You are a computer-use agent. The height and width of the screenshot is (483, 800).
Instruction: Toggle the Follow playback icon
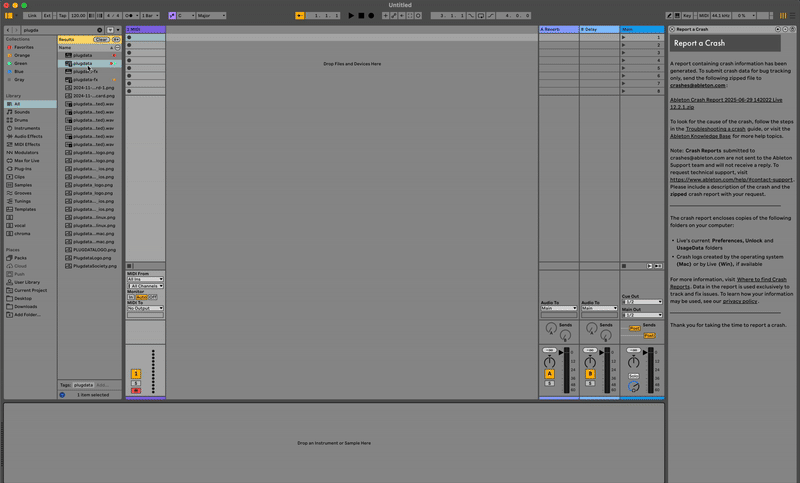pyautogui.click(x=299, y=16)
